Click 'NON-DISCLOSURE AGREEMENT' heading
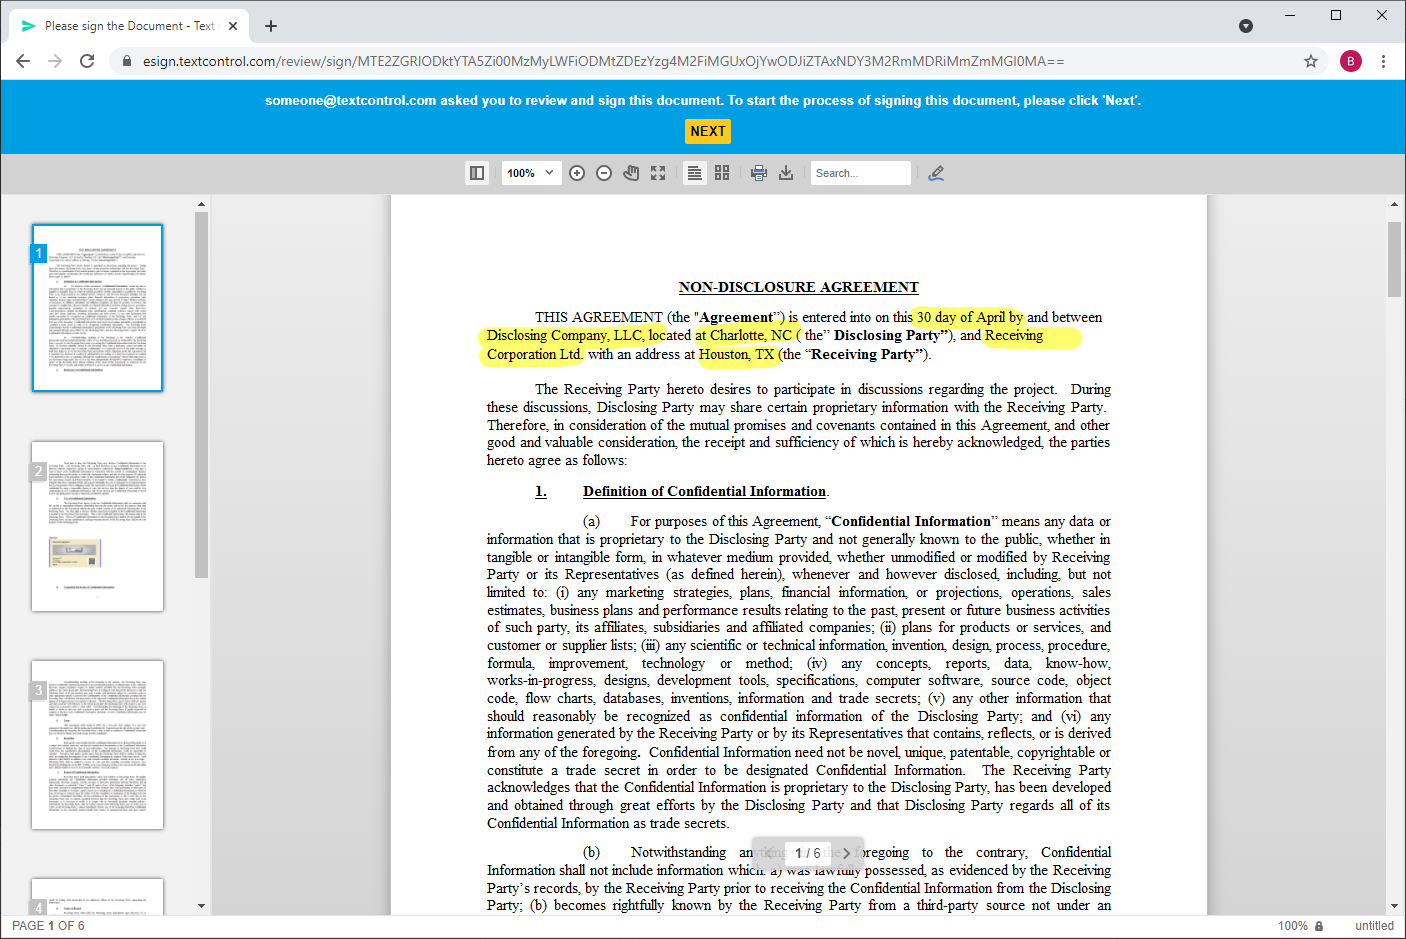This screenshot has height=939, width=1406. [798, 287]
